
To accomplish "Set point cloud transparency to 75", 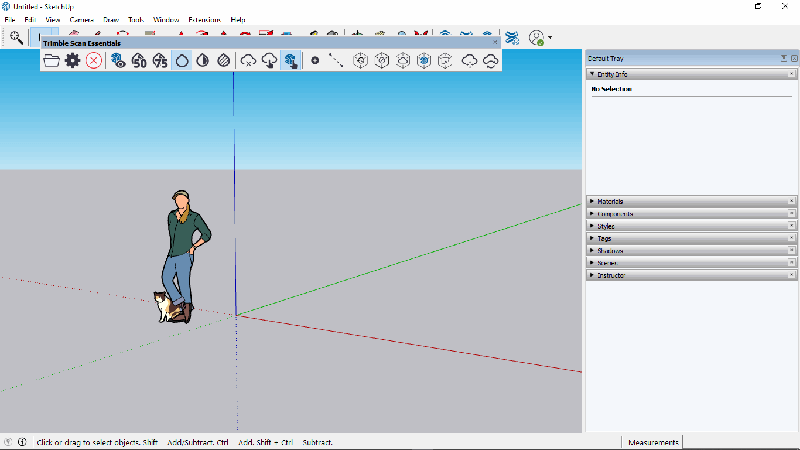I will pos(160,61).
